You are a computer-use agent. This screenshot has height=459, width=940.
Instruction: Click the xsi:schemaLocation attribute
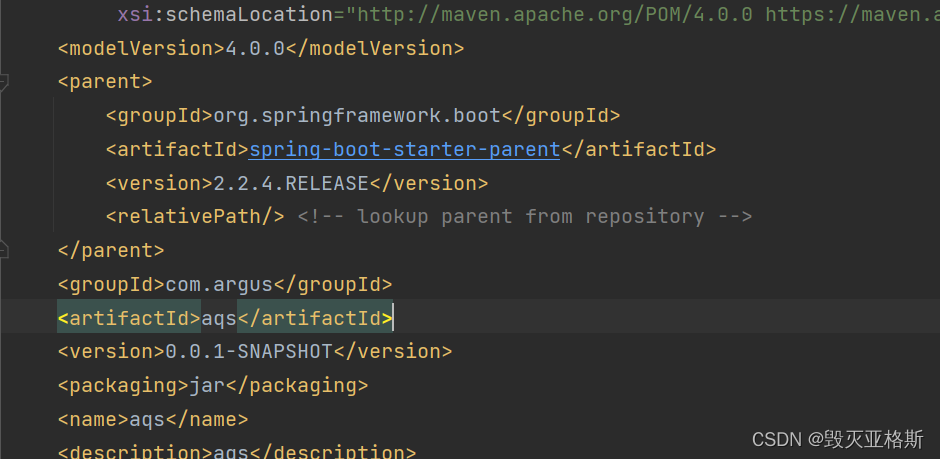coord(225,14)
